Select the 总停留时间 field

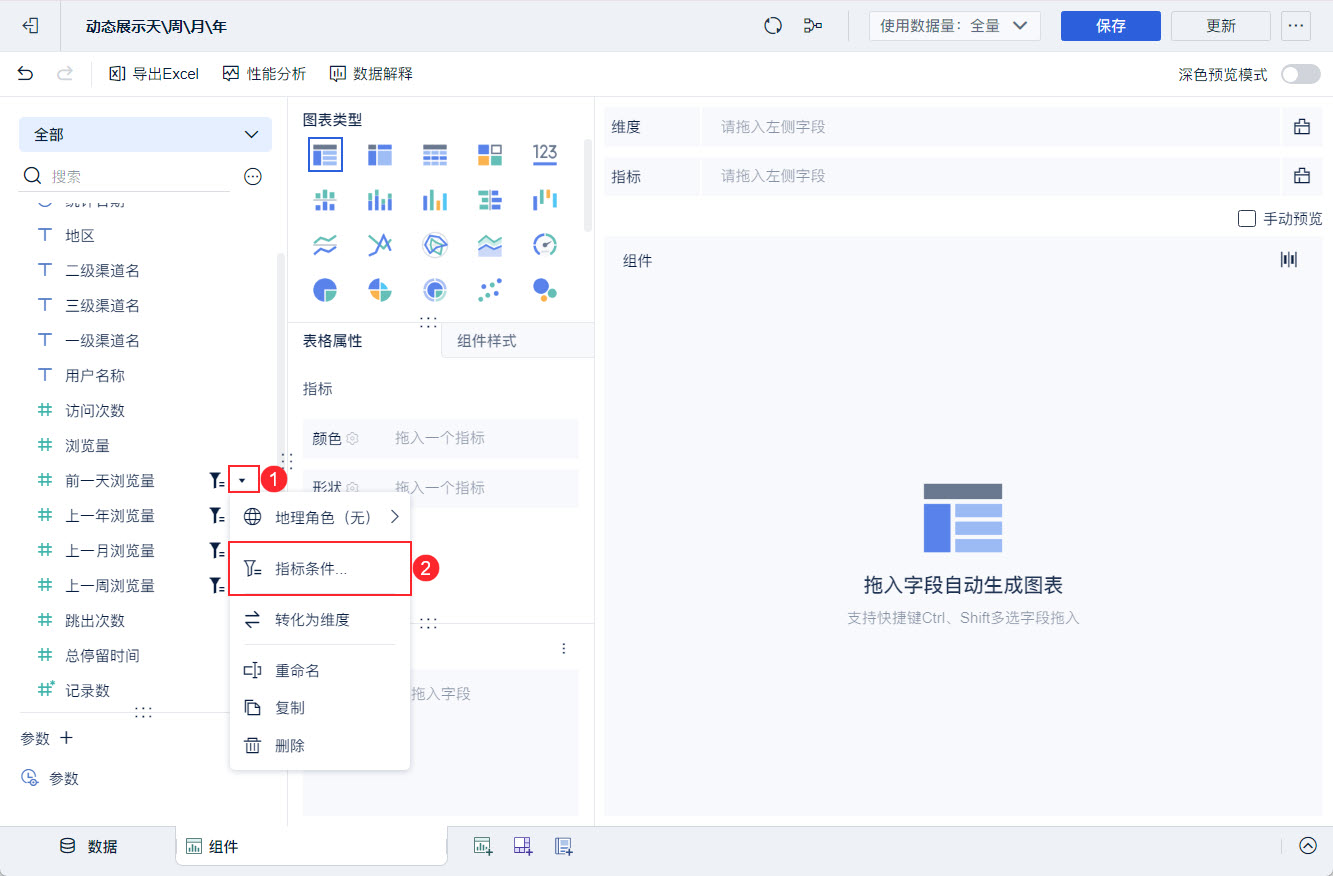point(102,656)
